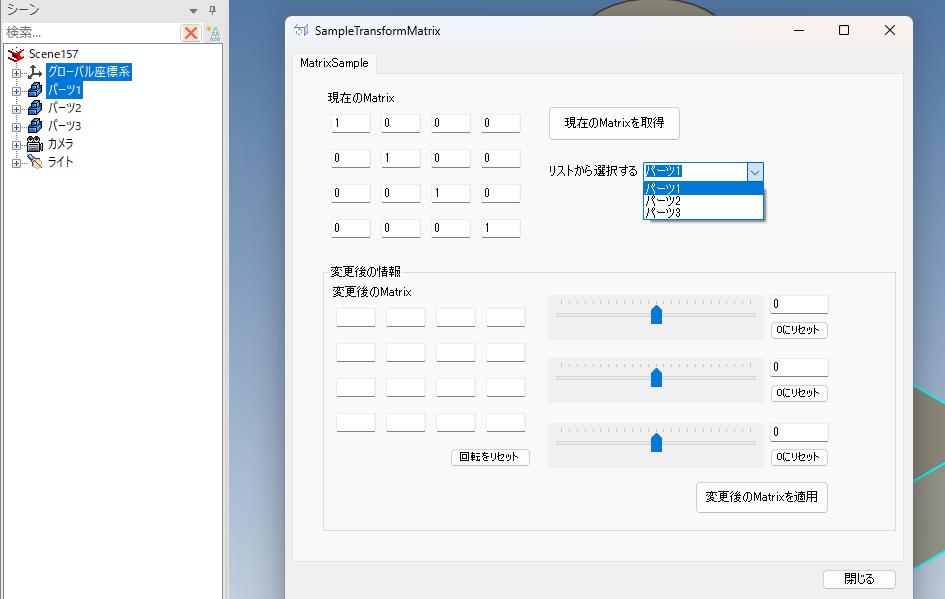Open the シーン panel options dropdown arrow
The width and height of the screenshot is (945, 599).
coord(194,10)
